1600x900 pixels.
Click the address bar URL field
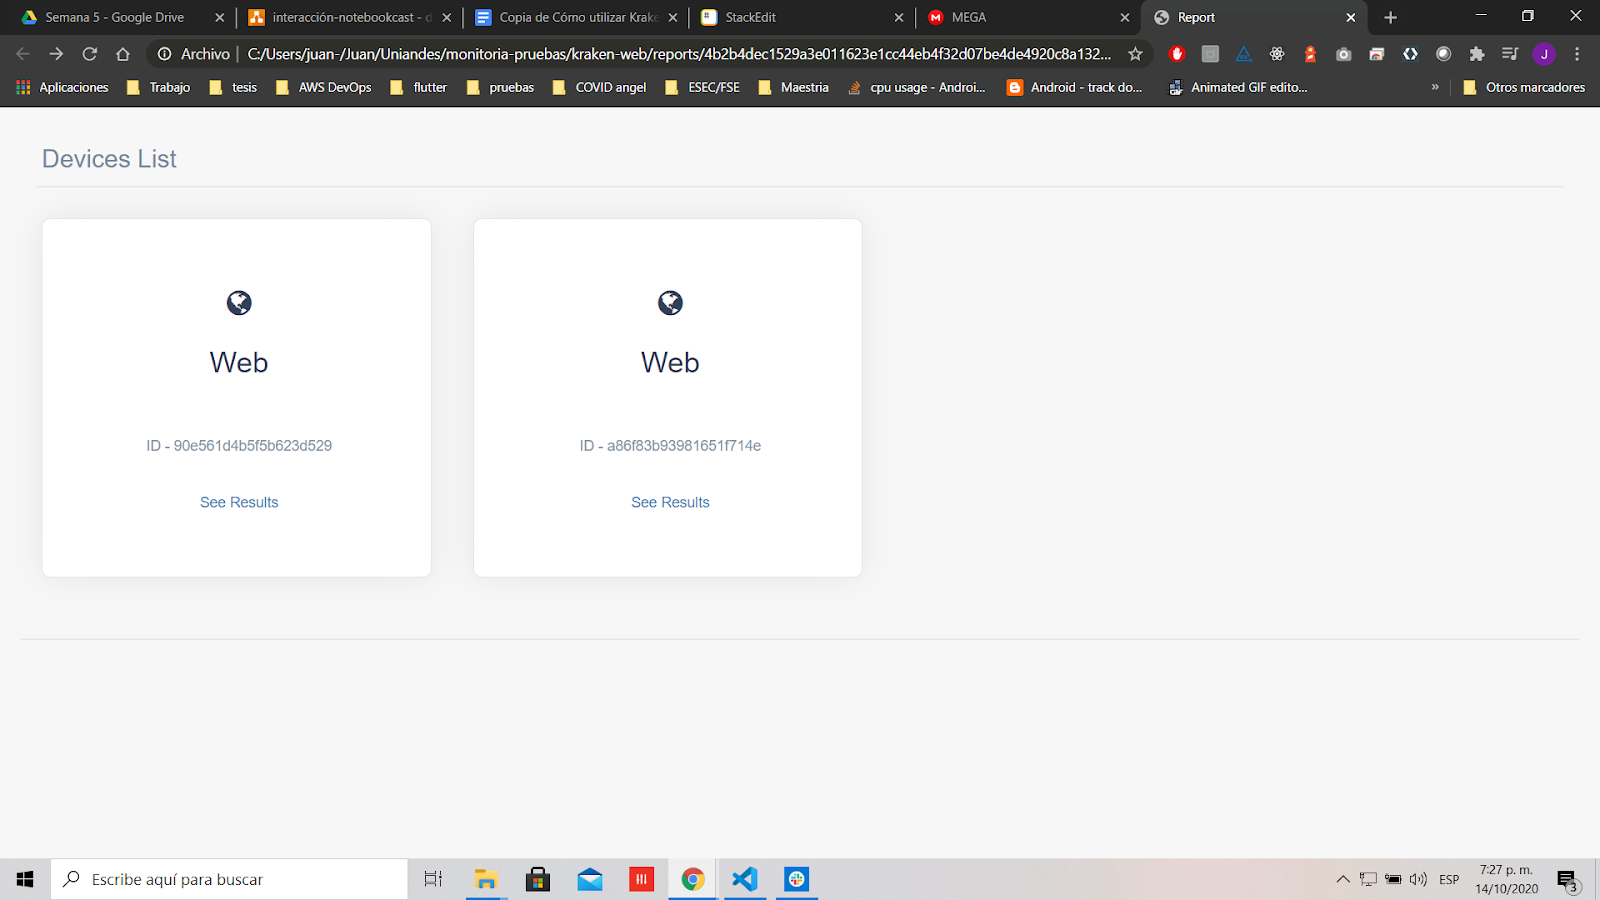(678, 54)
